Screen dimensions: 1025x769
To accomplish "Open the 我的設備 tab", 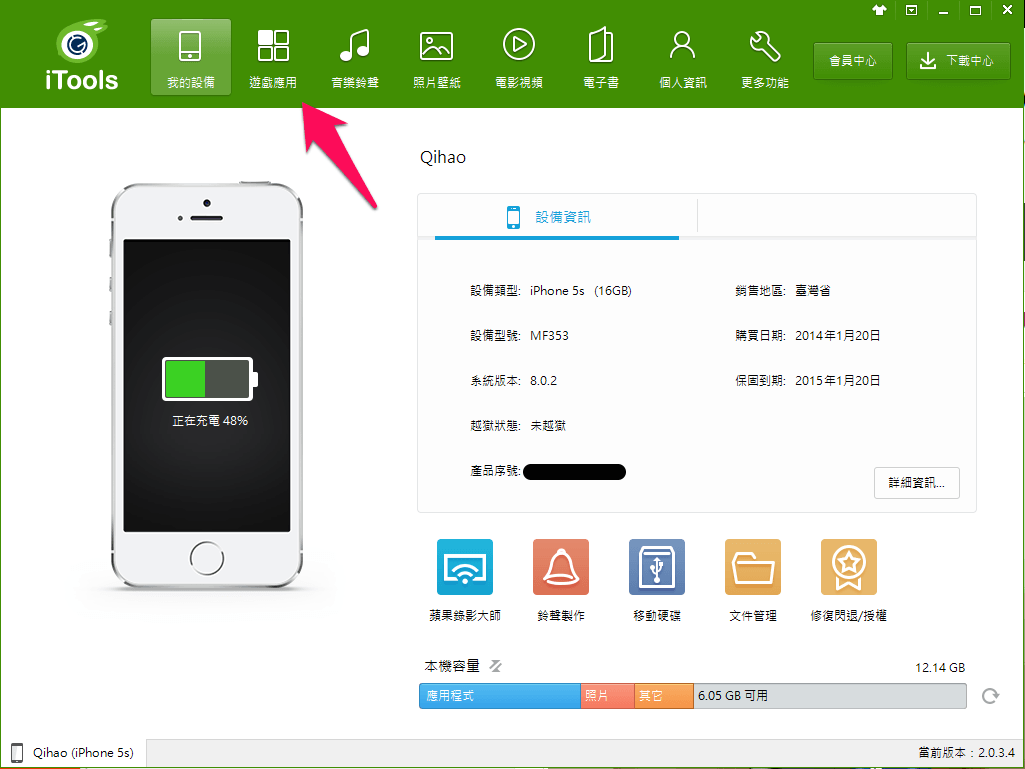I will 191,58.
